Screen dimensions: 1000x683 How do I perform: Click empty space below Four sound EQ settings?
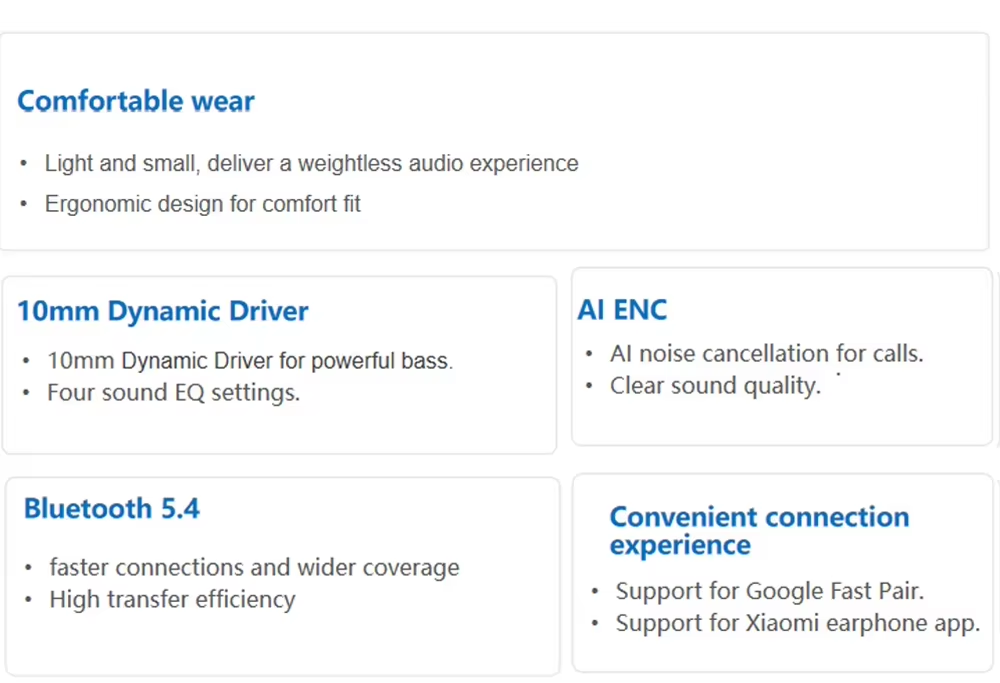[280, 430]
